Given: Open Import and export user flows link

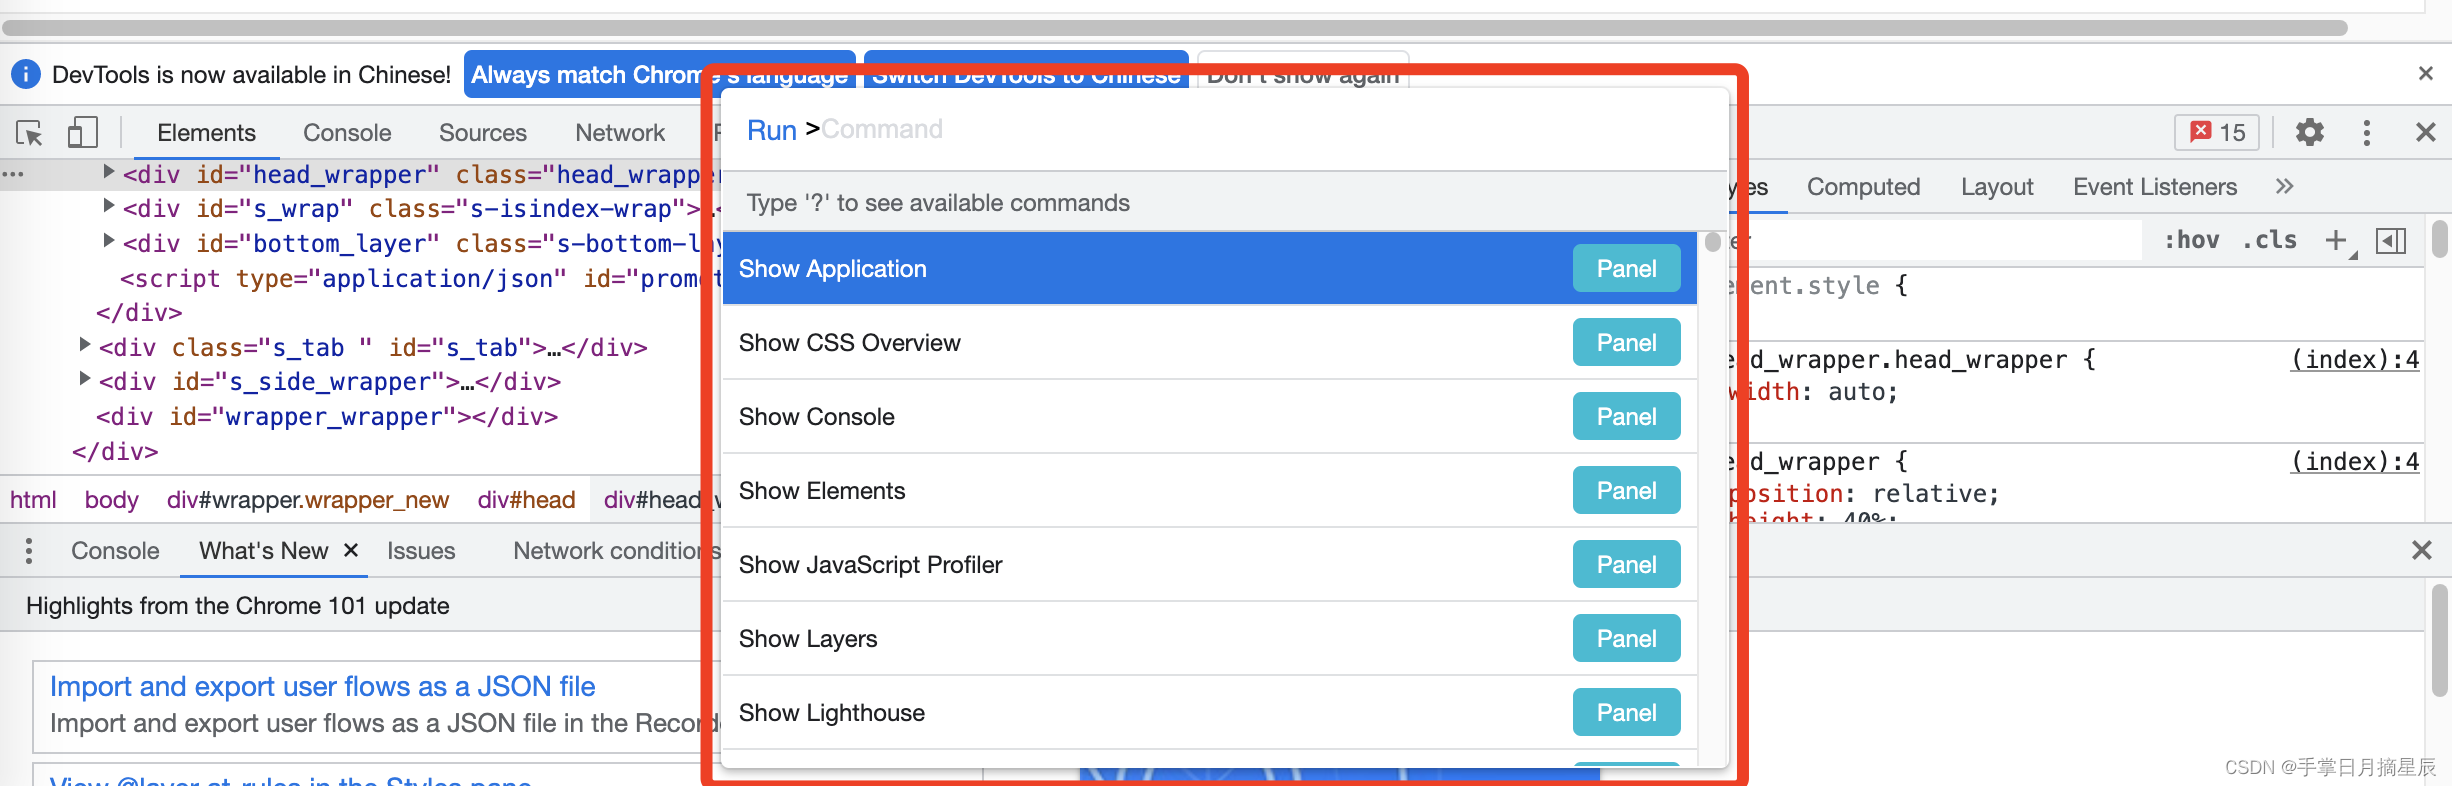Looking at the screenshot, I should tap(322, 686).
